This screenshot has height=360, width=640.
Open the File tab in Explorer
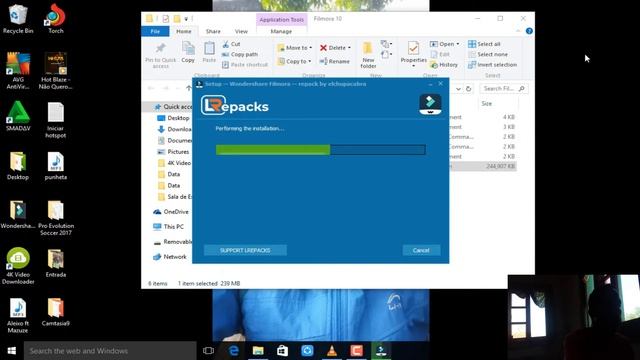[x=155, y=31]
